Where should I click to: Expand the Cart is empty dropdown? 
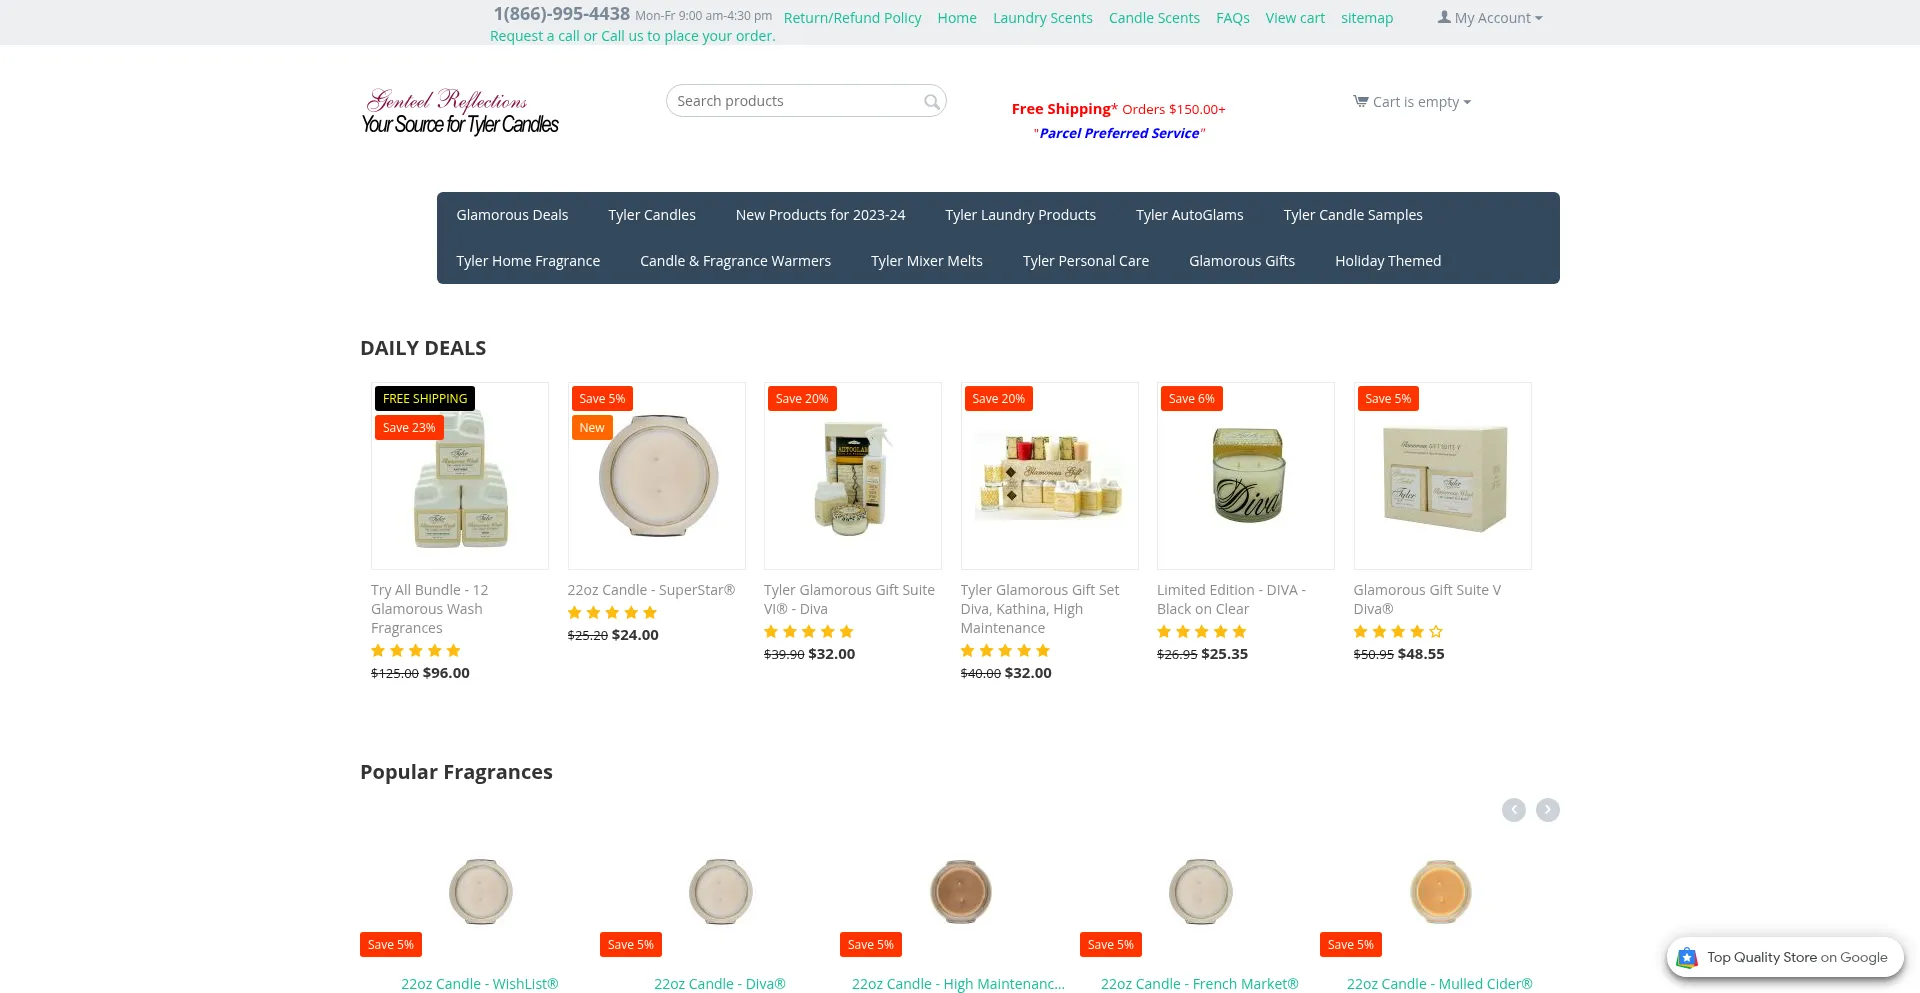point(1412,102)
